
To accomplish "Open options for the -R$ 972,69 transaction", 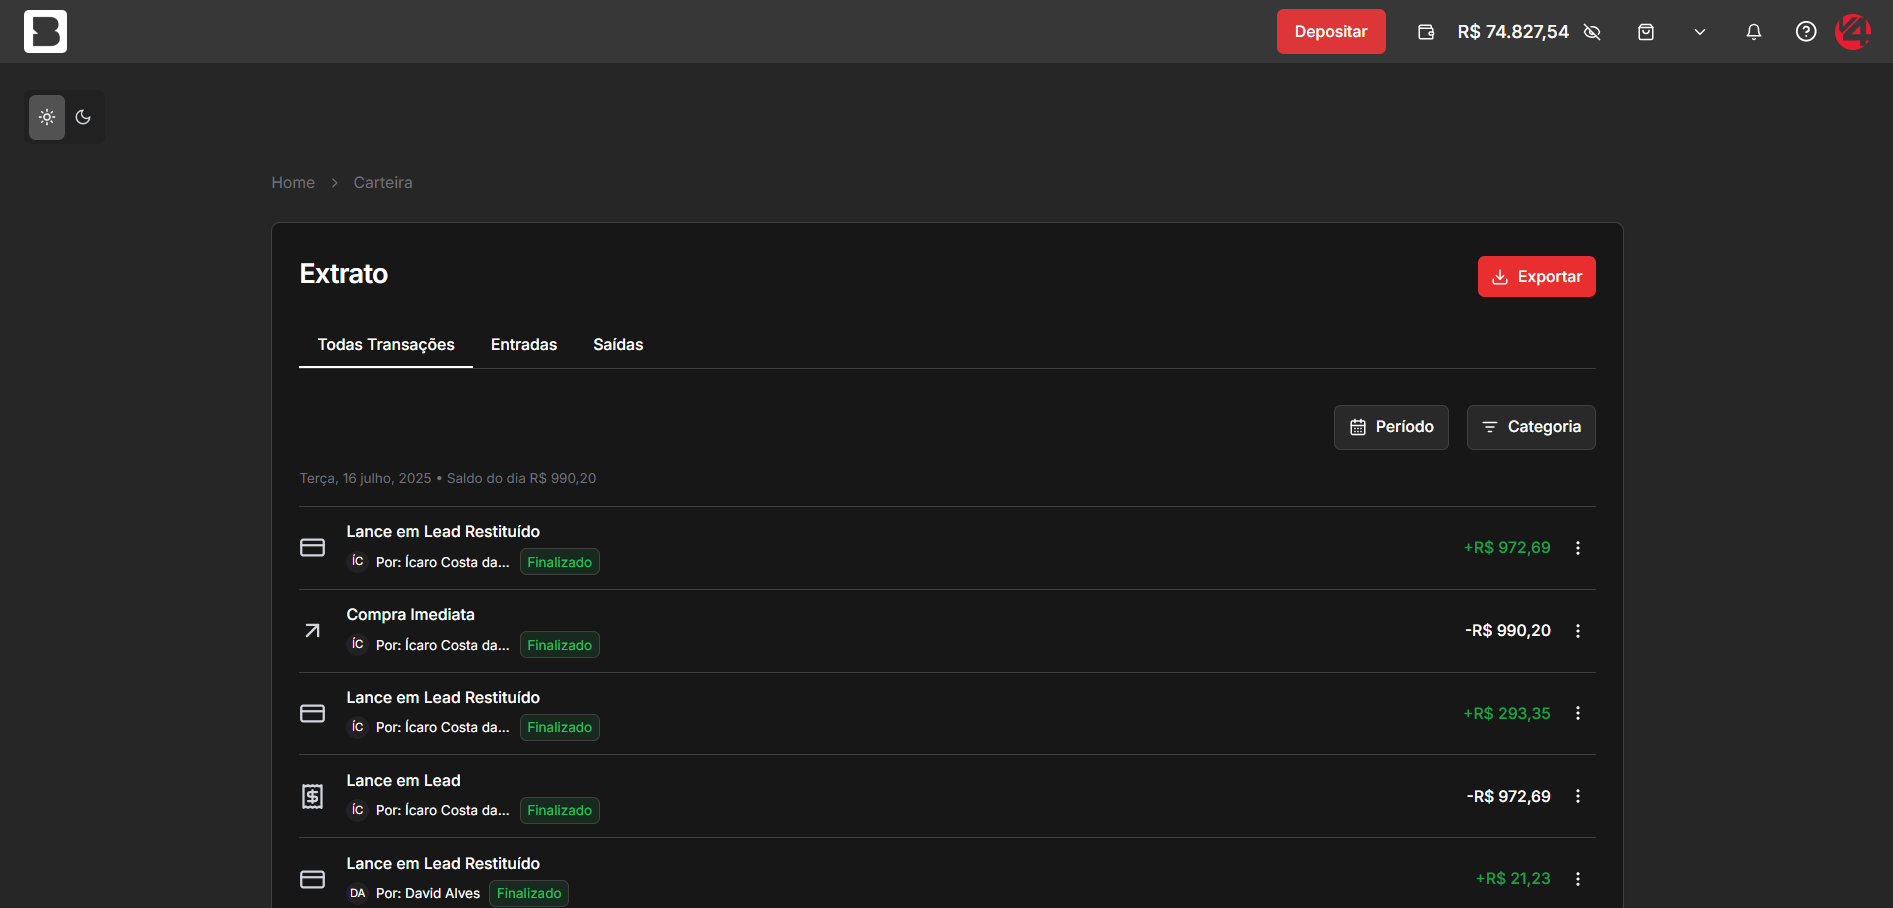I will coord(1578,797).
